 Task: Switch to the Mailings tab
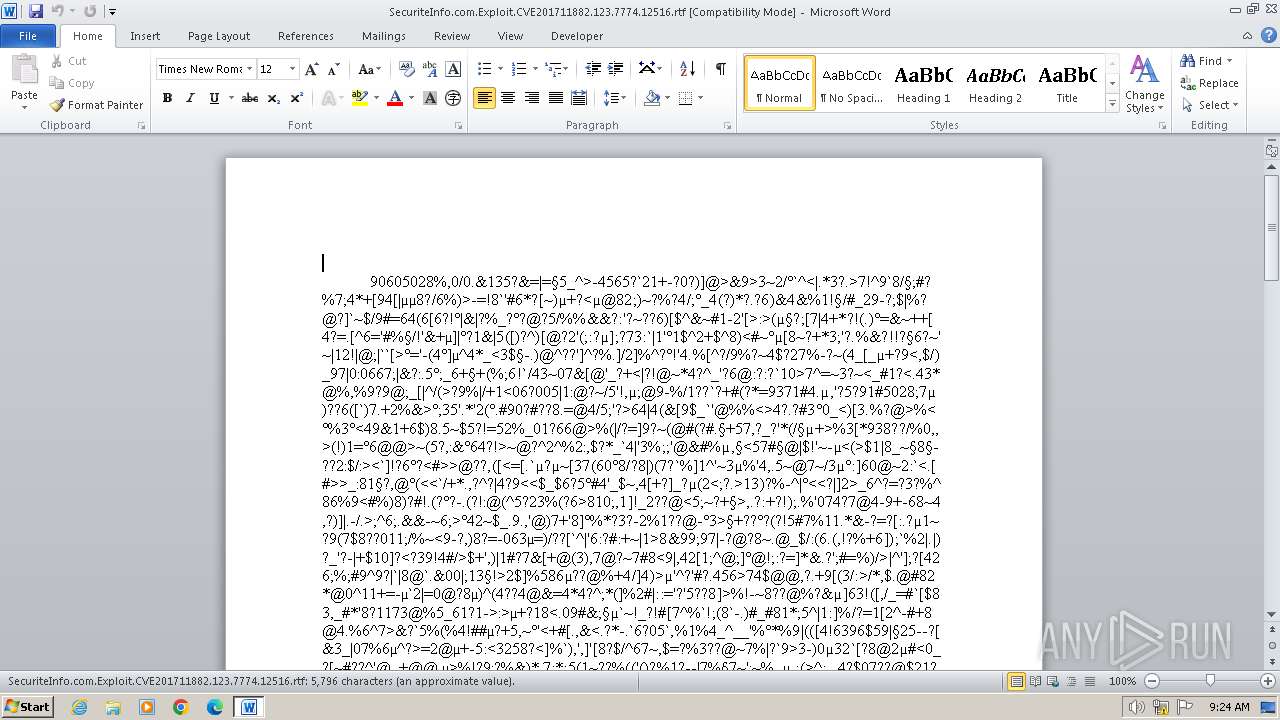coord(384,36)
